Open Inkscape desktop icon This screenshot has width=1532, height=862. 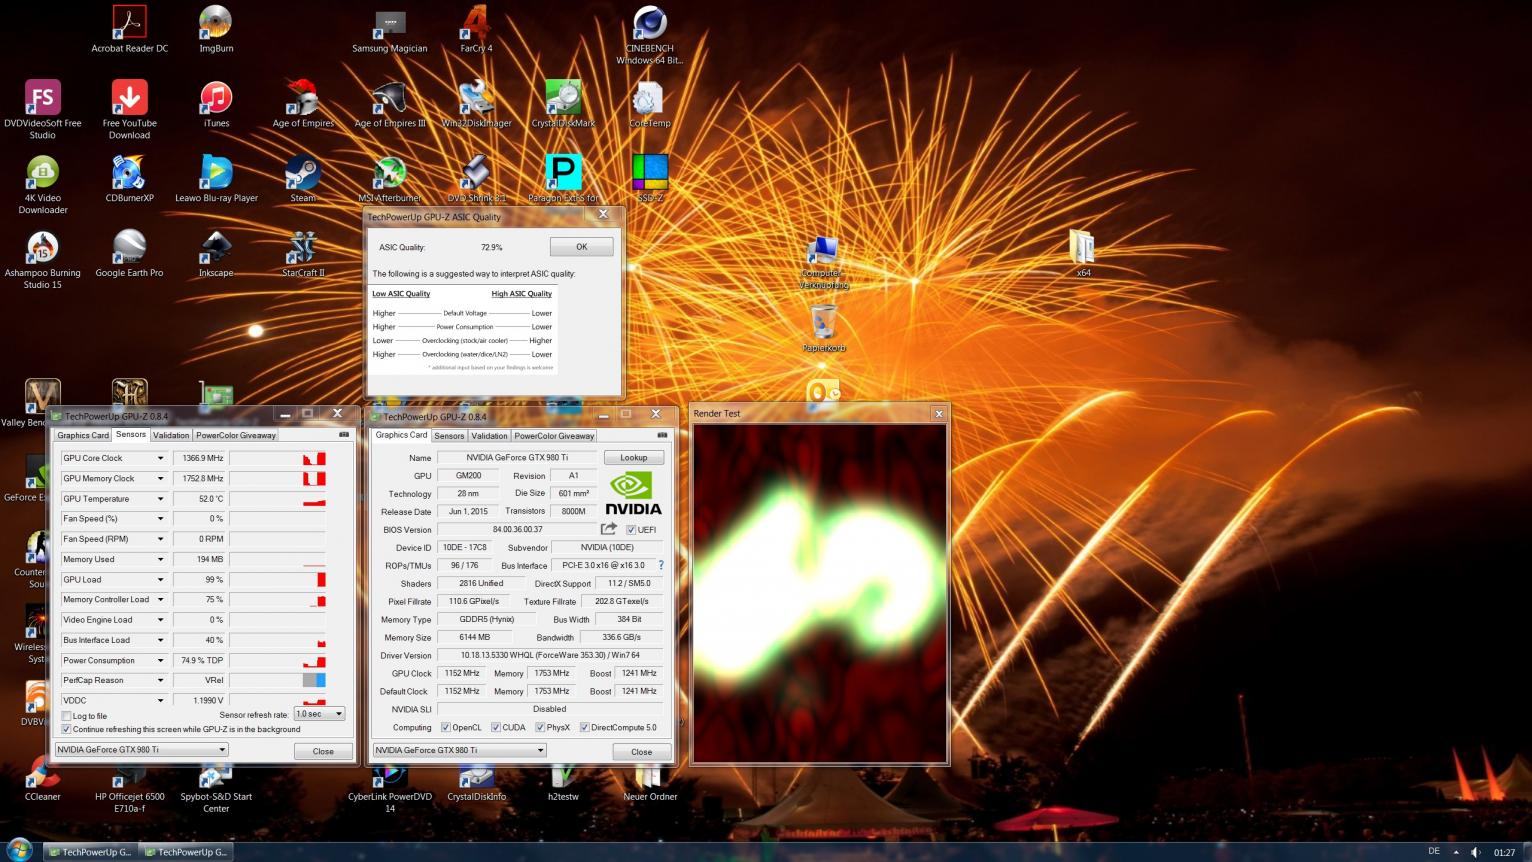pos(216,254)
